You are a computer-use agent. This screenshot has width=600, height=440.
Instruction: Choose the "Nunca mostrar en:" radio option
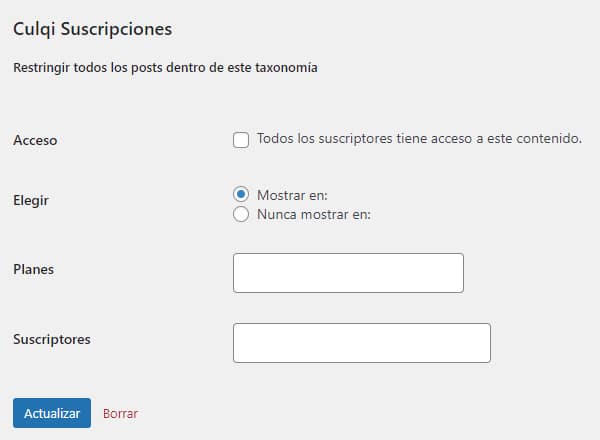[x=241, y=214]
